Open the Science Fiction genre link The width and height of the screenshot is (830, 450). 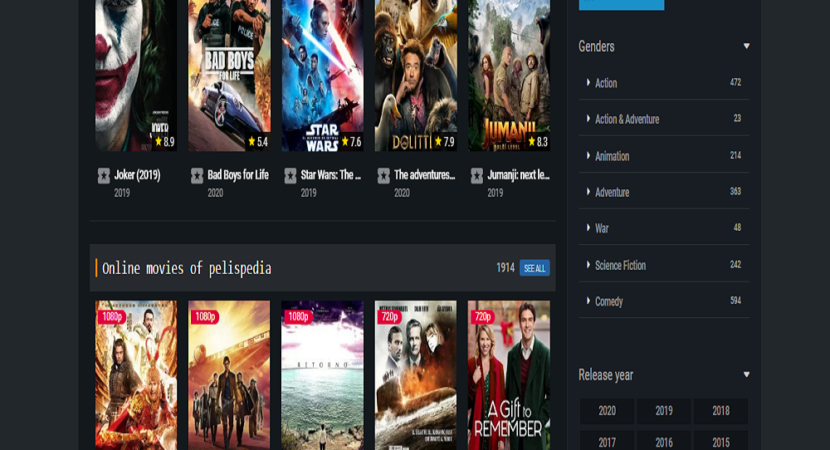[x=620, y=265]
